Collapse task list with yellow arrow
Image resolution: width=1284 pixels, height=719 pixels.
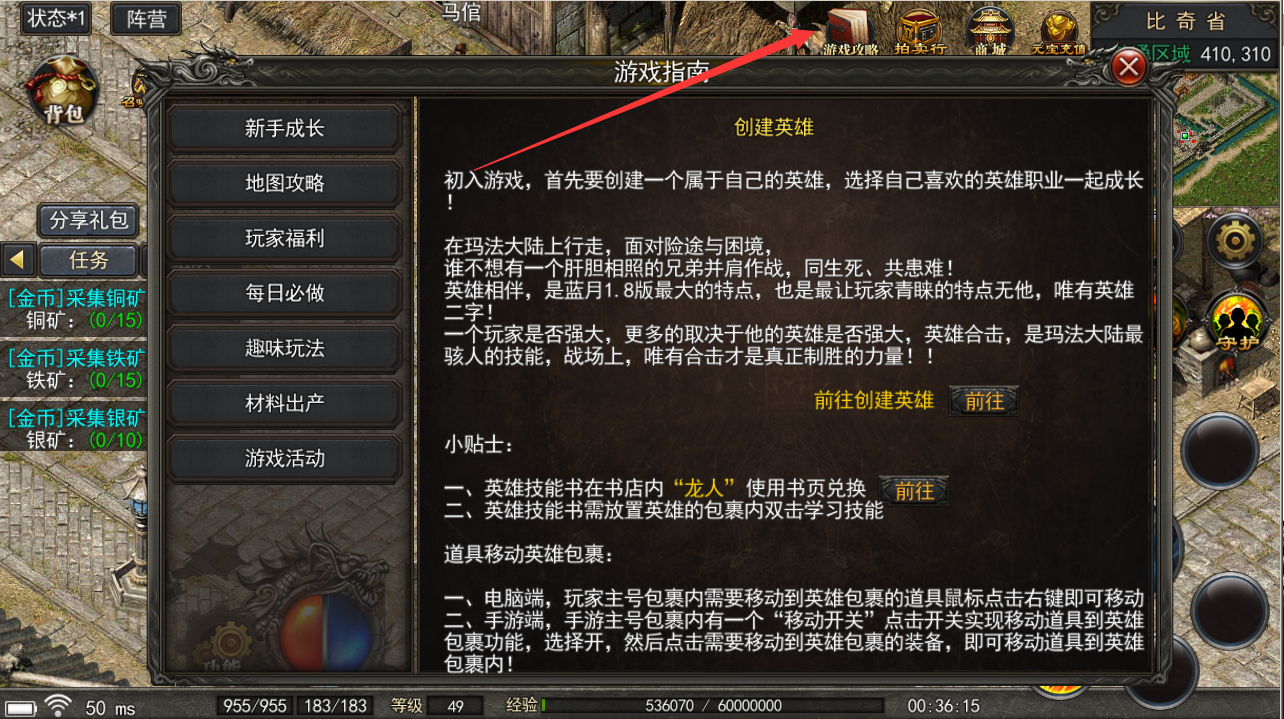point(17,260)
